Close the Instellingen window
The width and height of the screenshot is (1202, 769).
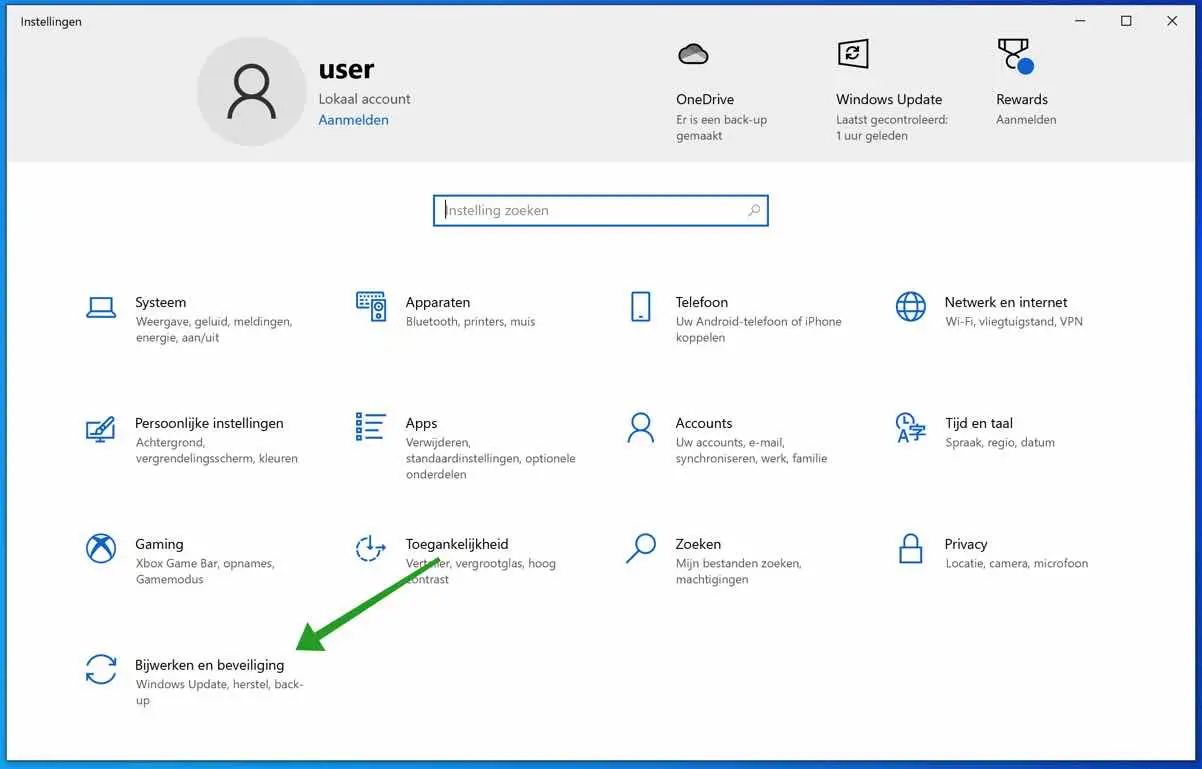[x=1172, y=21]
